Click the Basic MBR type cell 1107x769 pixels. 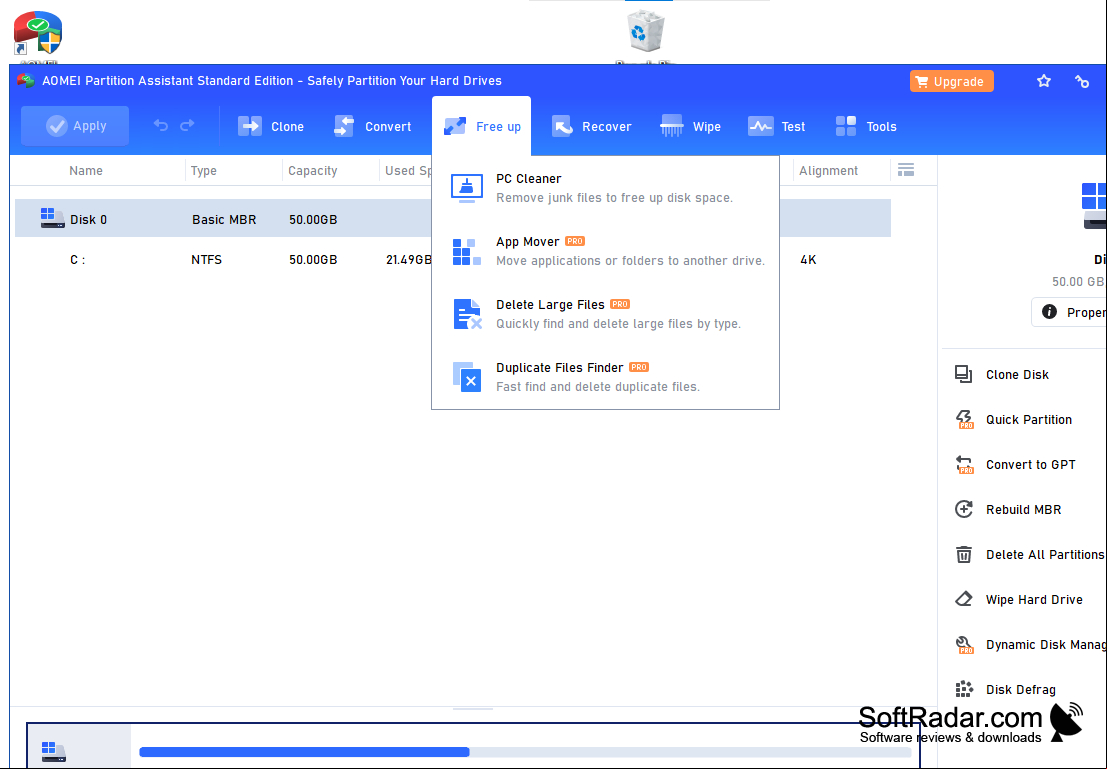pyautogui.click(x=224, y=220)
